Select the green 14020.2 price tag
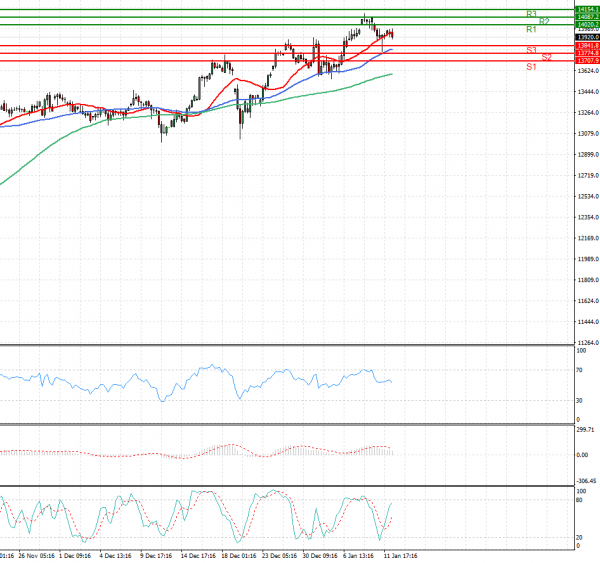 coord(587,24)
